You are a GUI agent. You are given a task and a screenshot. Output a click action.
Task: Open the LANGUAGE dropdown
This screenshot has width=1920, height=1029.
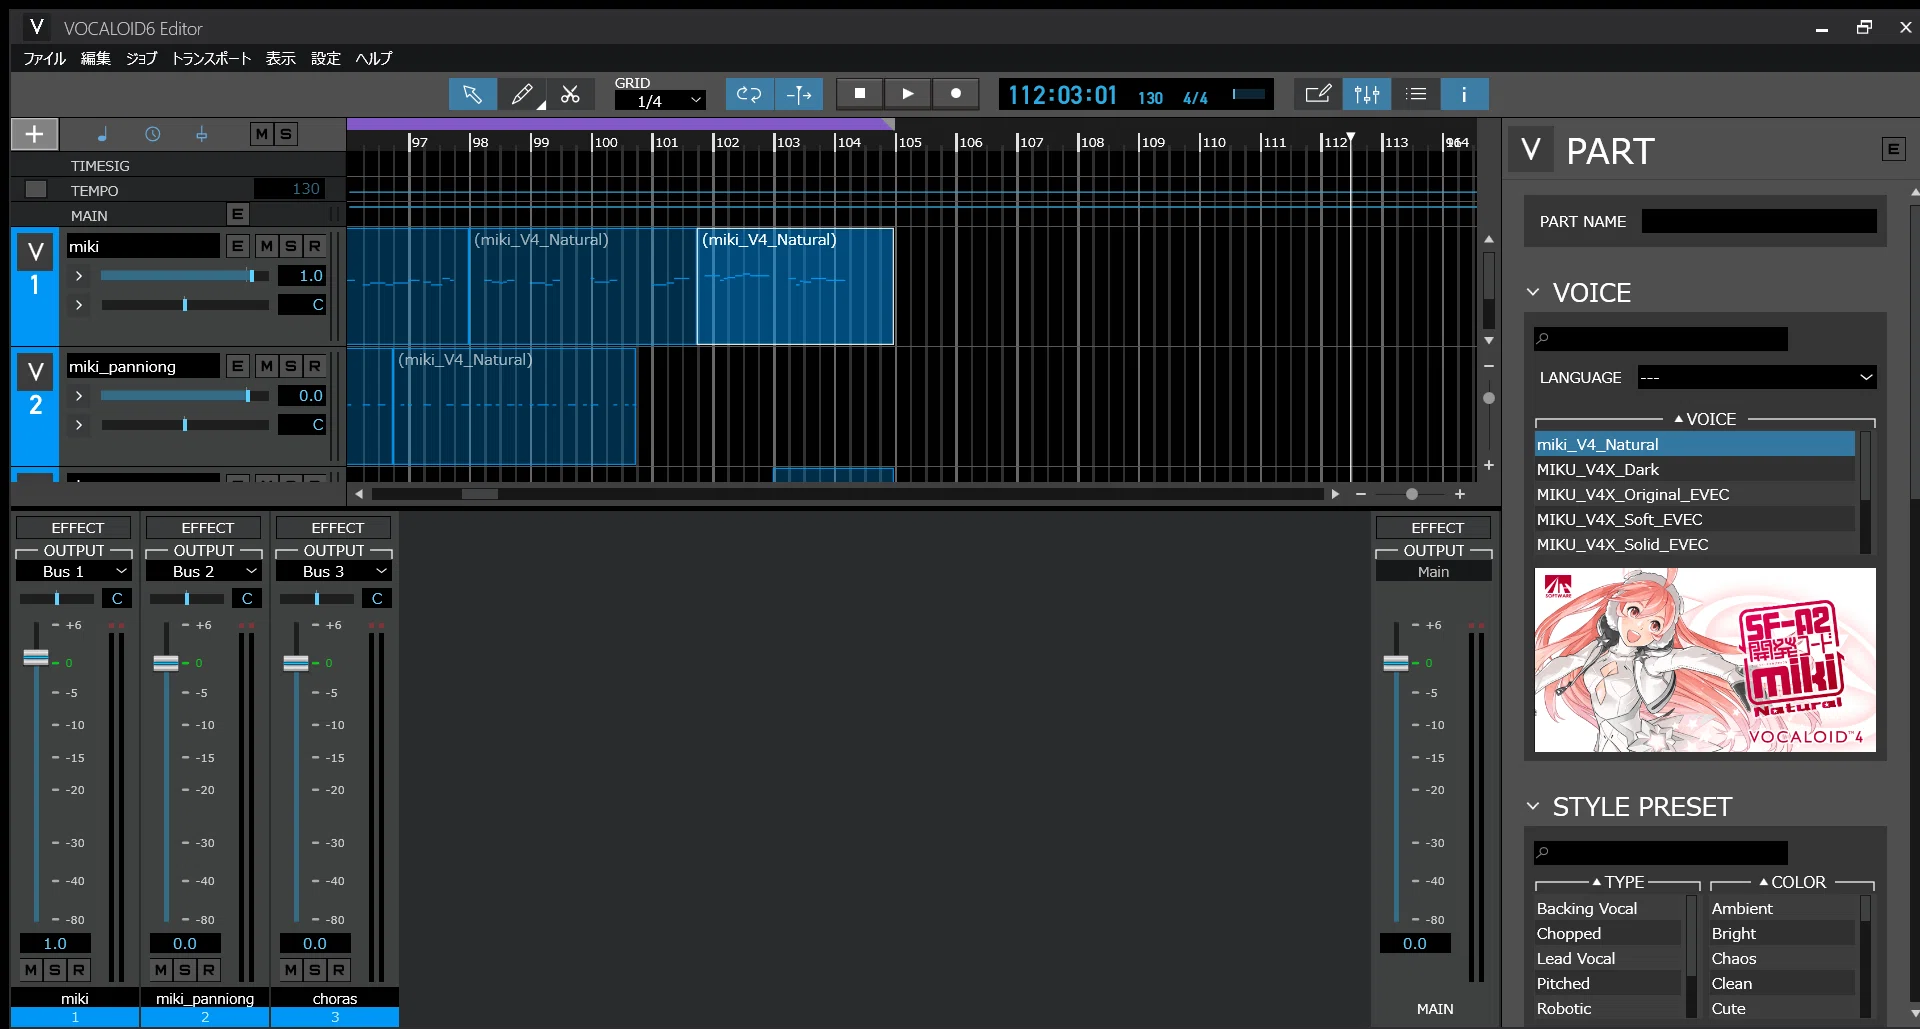(1757, 377)
